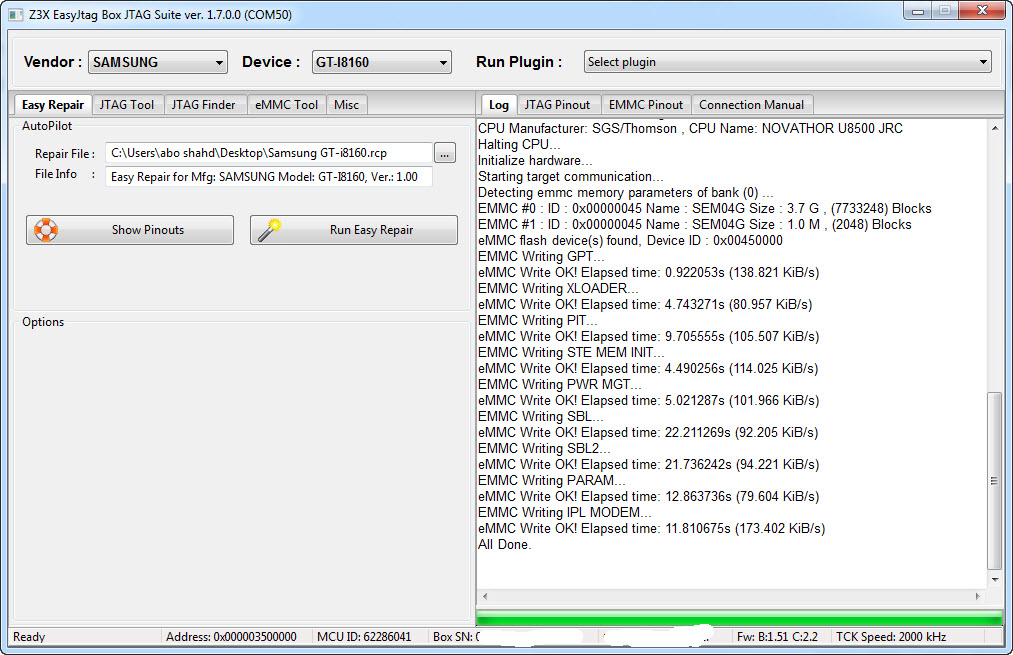
Task: Switch to the JTAG Tool tab
Action: [x=127, y=105]
